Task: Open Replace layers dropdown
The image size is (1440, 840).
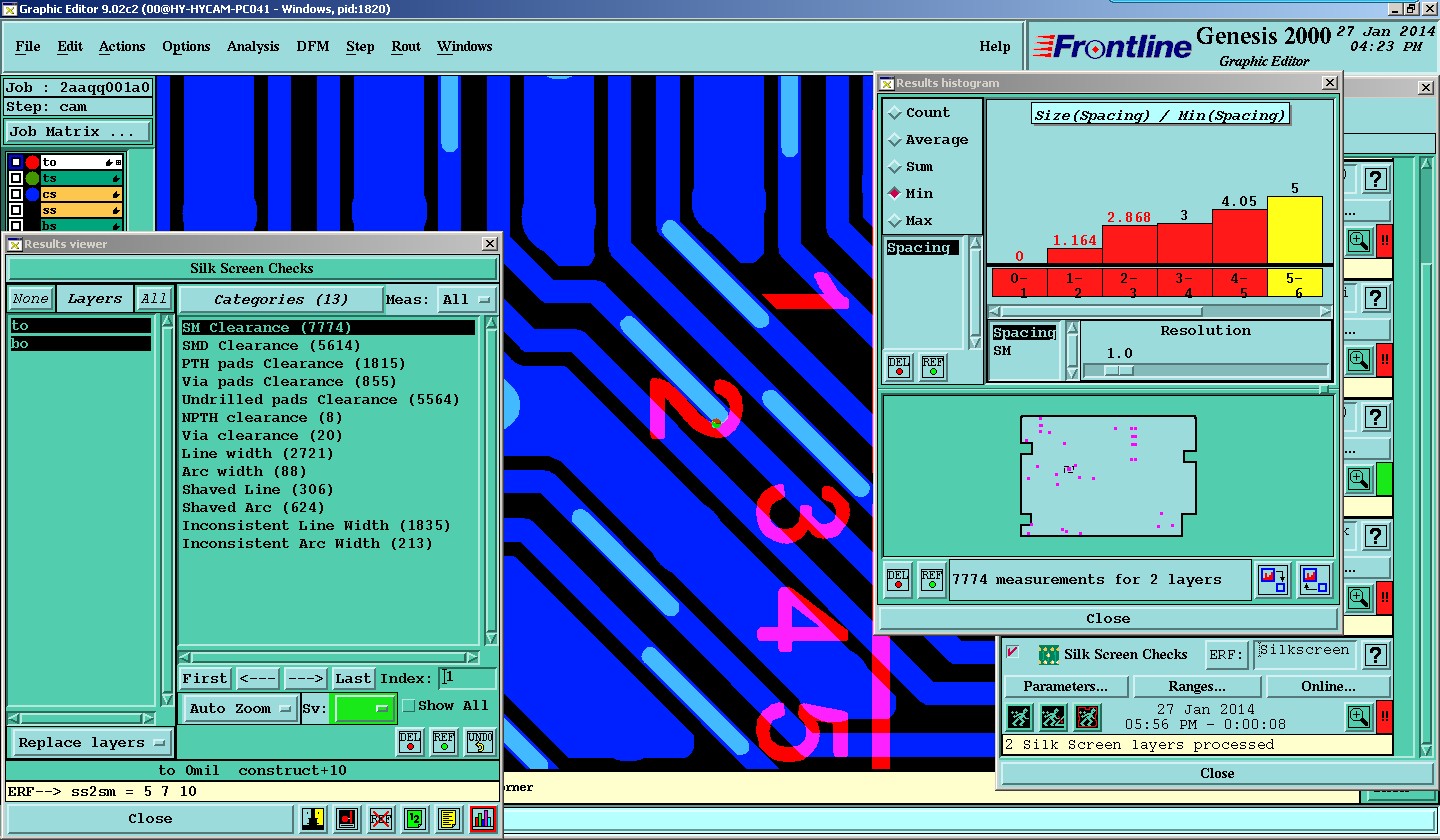Action: 90,743
